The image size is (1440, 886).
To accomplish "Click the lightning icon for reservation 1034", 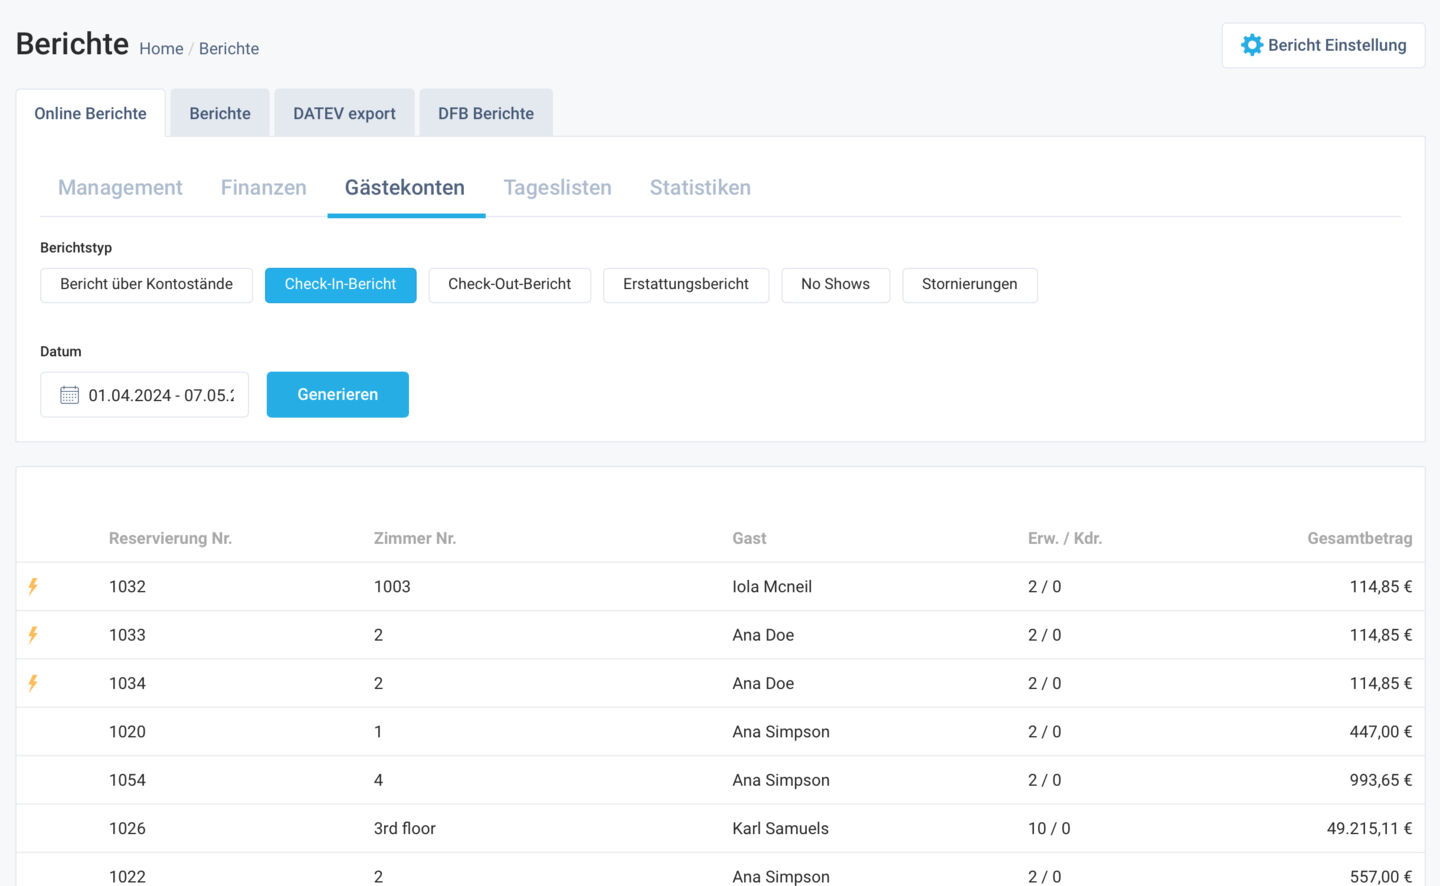I will 33,683.
